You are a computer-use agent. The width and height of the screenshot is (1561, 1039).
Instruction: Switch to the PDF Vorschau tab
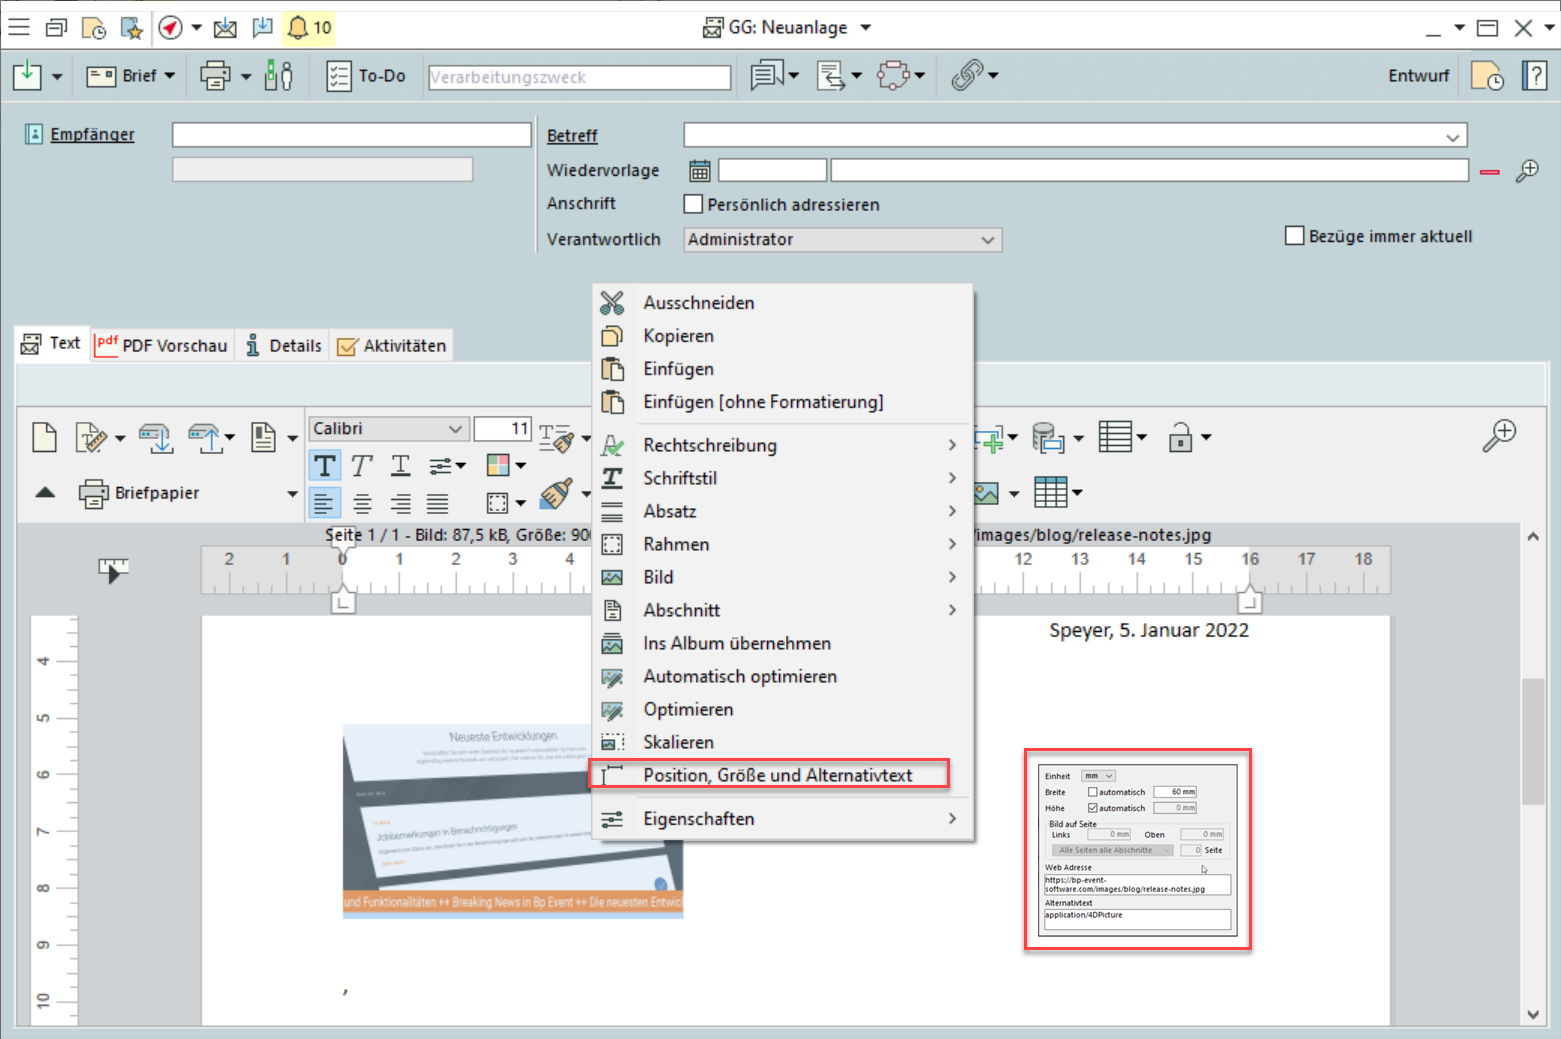coord(163,345)
